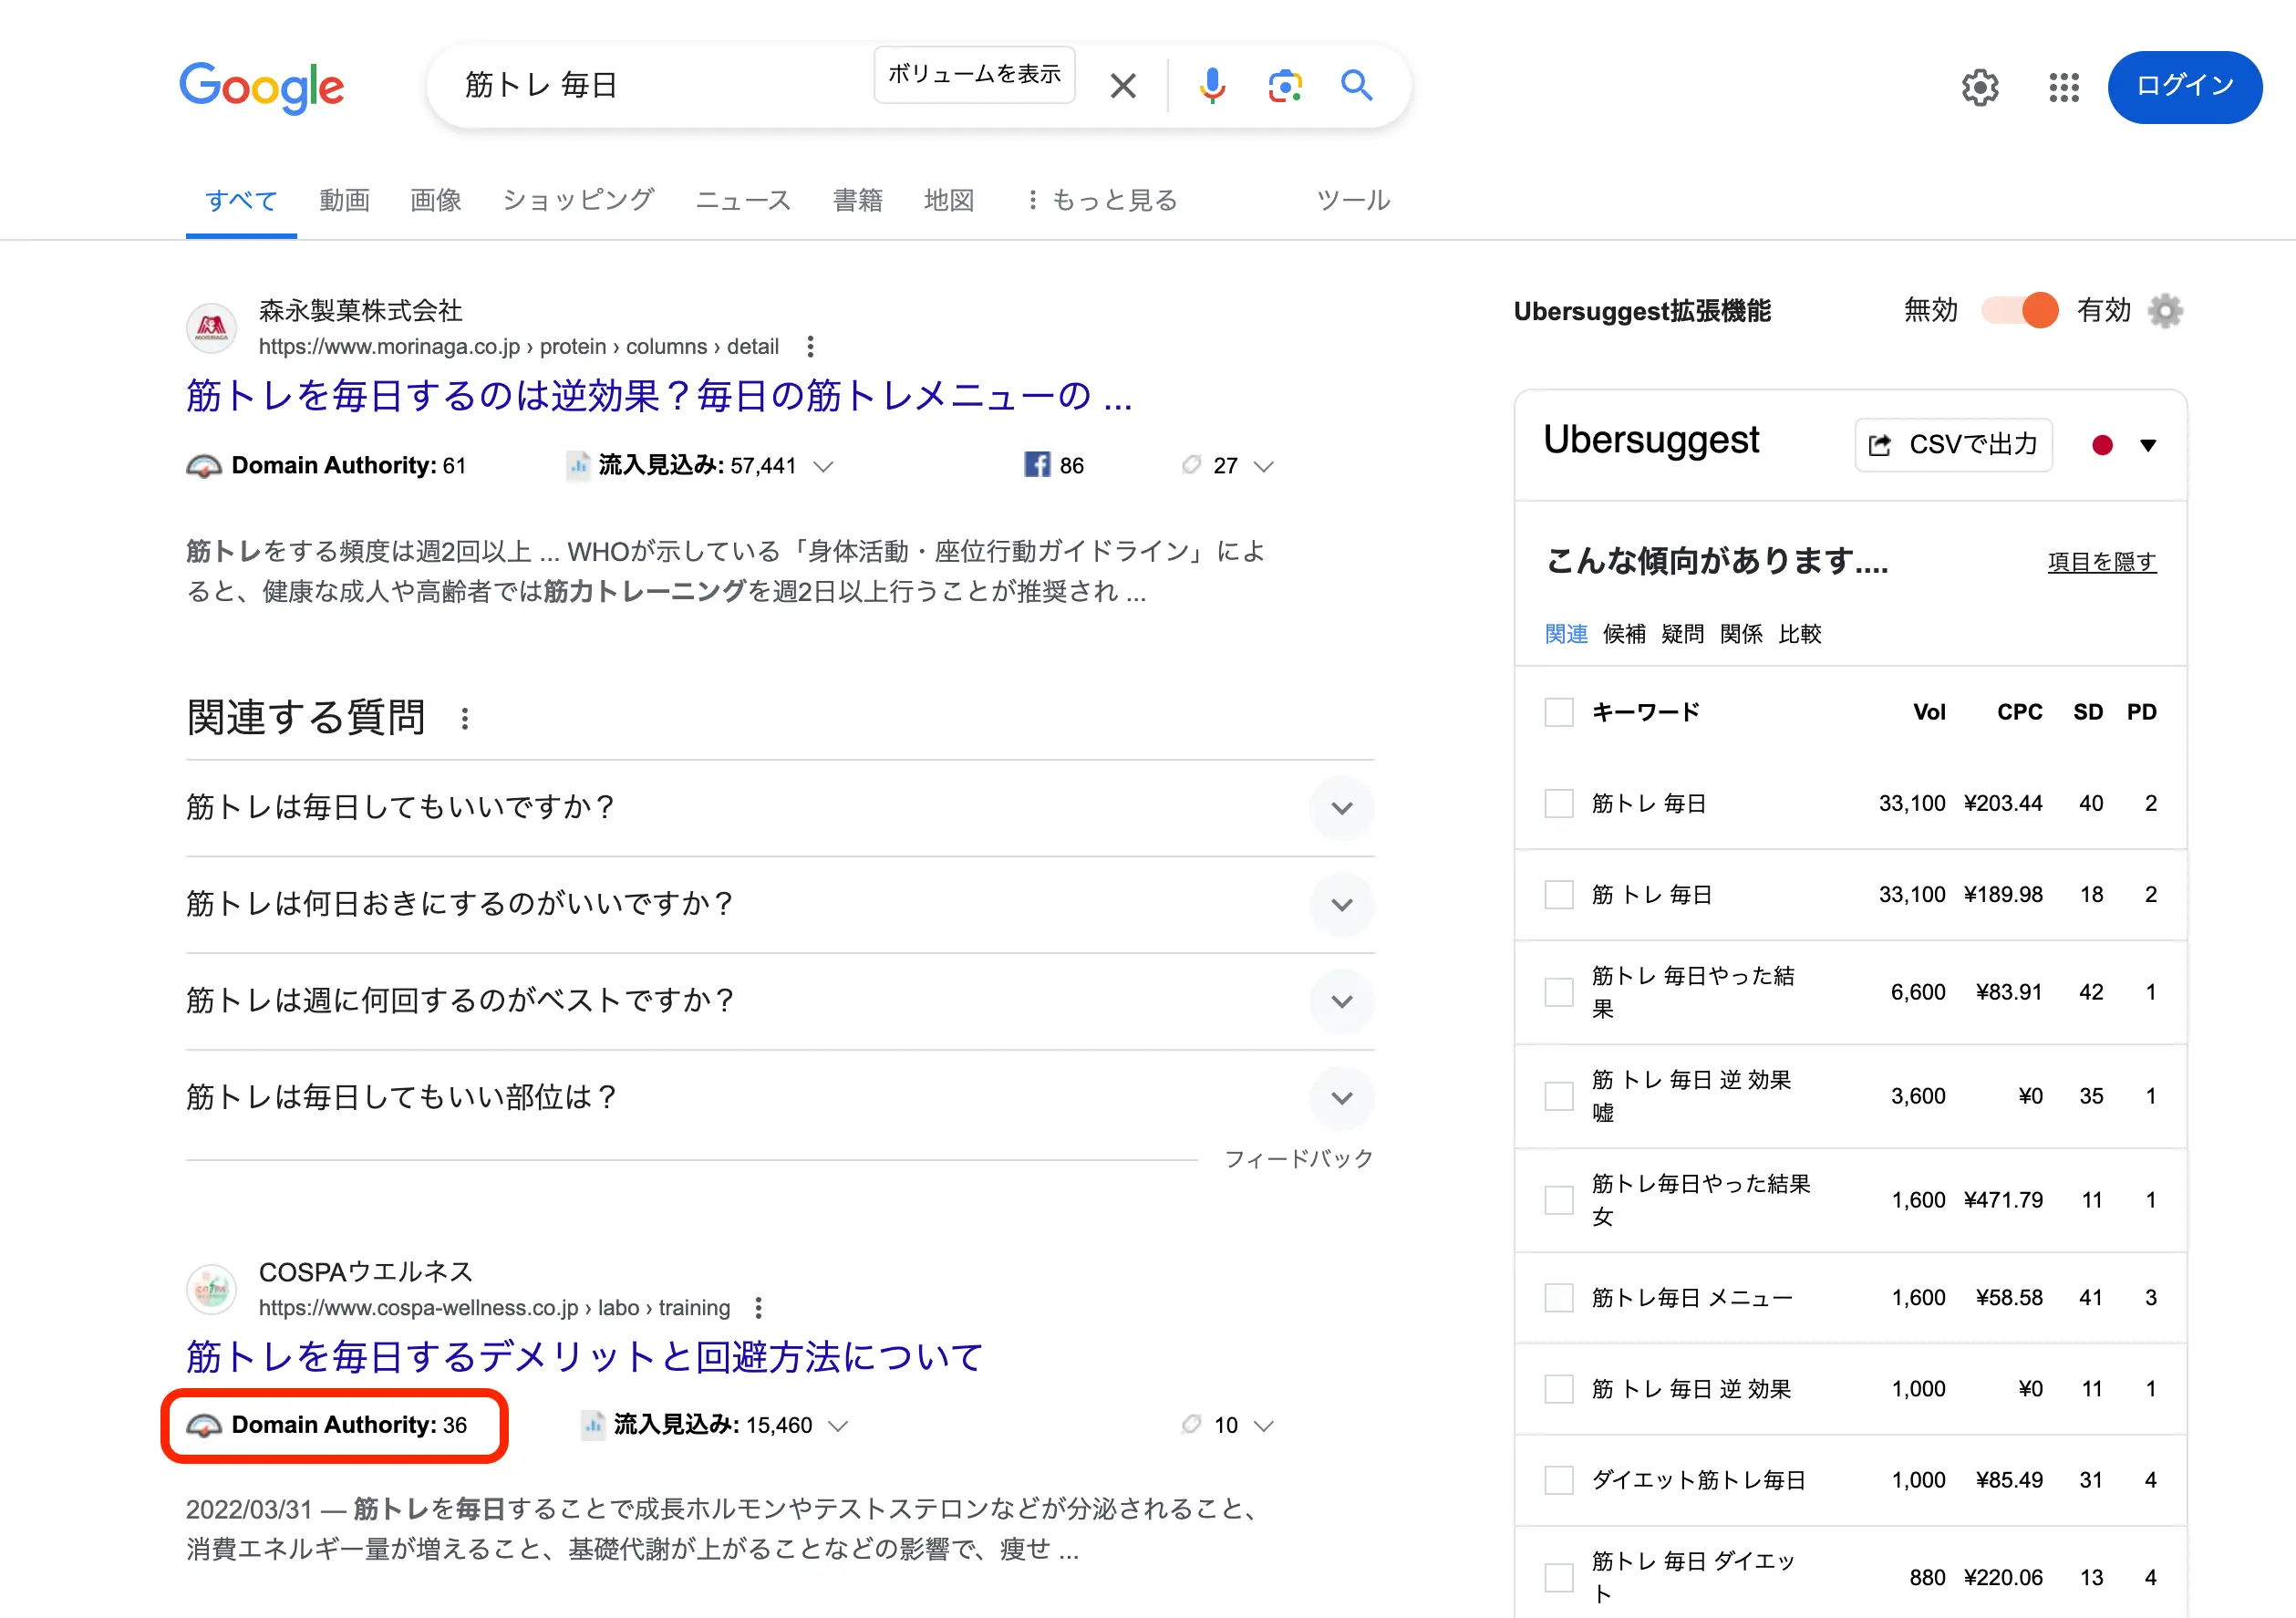Click the traffic chart icon beside 15,460

(x=593, y=1425)
